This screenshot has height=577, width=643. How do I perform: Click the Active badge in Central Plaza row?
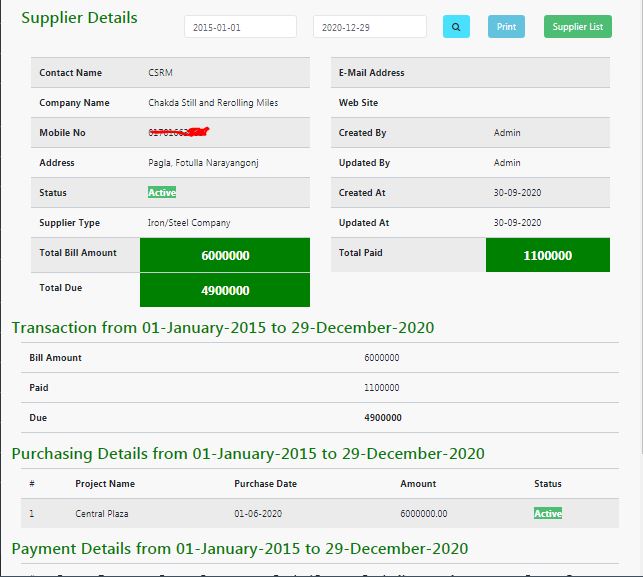pyautogui.click(x=548, y=513)
